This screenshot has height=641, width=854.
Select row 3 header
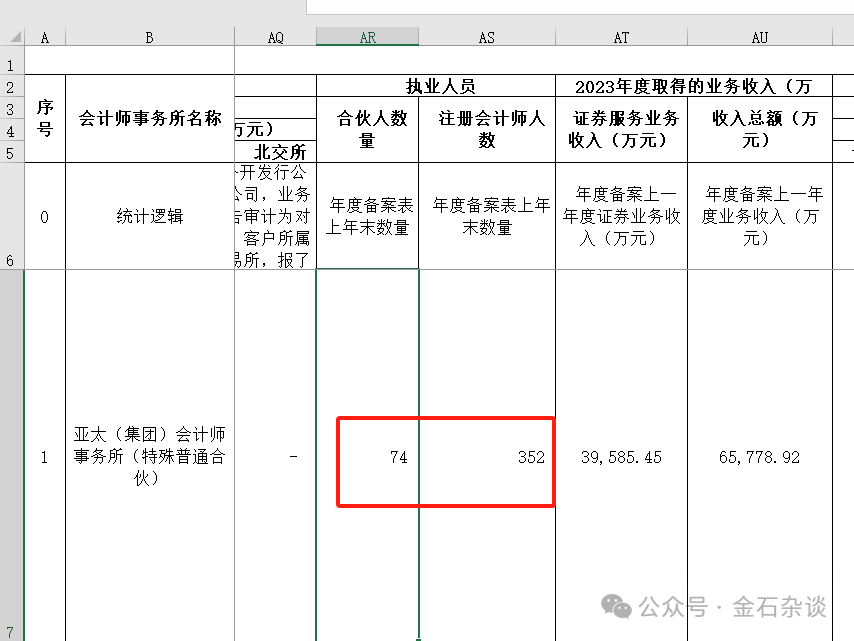point(11,108)
